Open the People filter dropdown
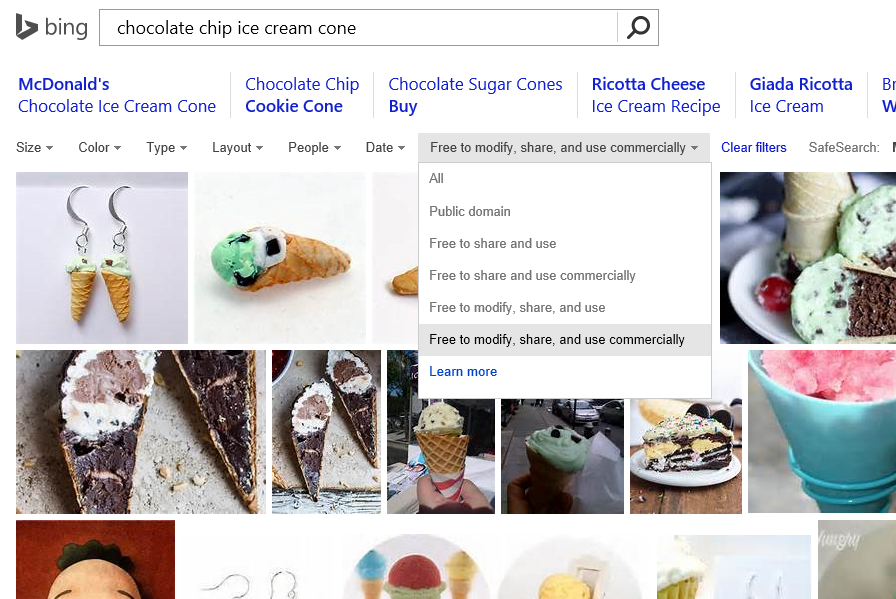The image size is (896, 599). (314, 147)
